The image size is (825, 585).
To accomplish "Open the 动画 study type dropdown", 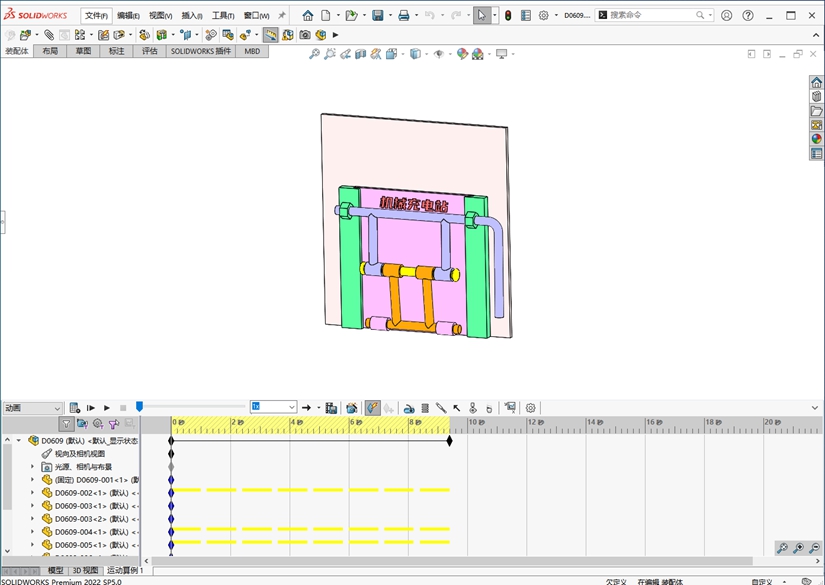I will 33,408.
